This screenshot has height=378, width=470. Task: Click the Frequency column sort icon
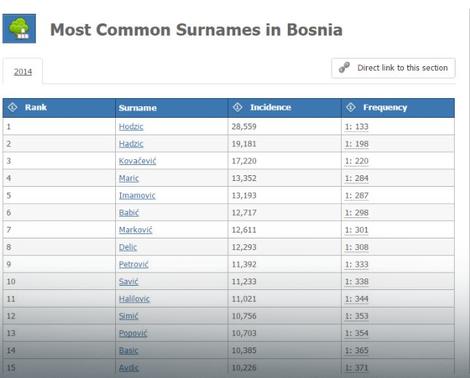[x=351, y=107]
